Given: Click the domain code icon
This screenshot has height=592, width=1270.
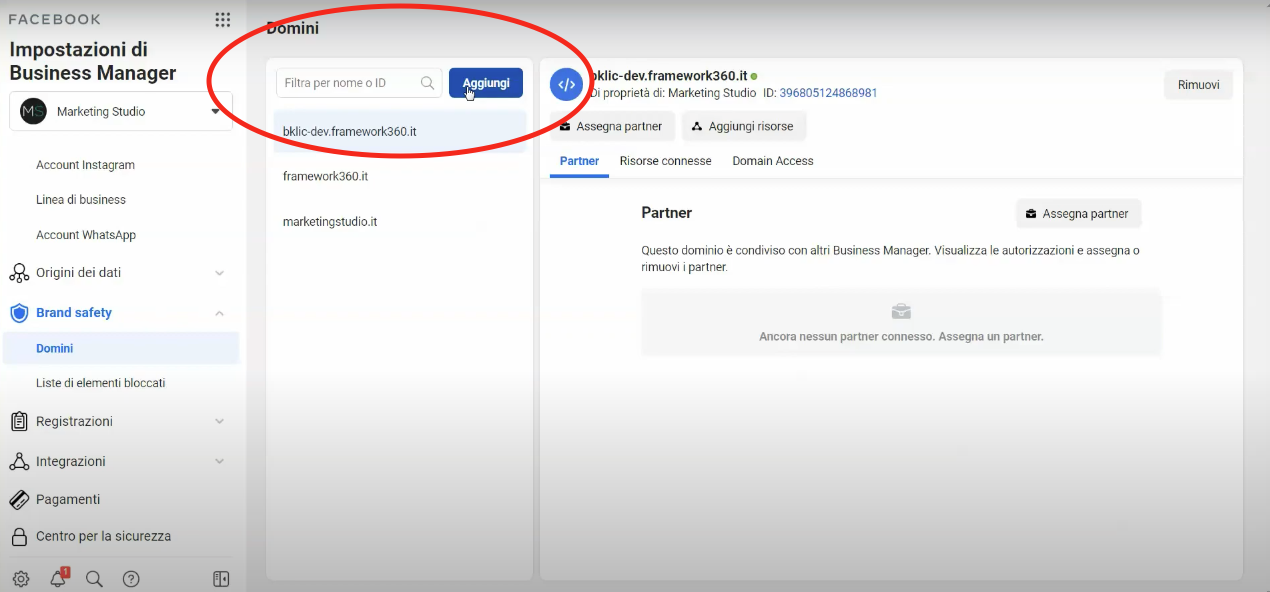Looking at the screenshot, I should click(566, 85).
